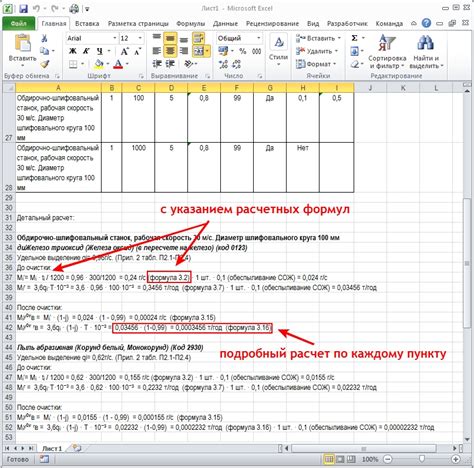Open the Arial font name dropdown
This screenshot has height=468, width=474.
tap(115, 38)
